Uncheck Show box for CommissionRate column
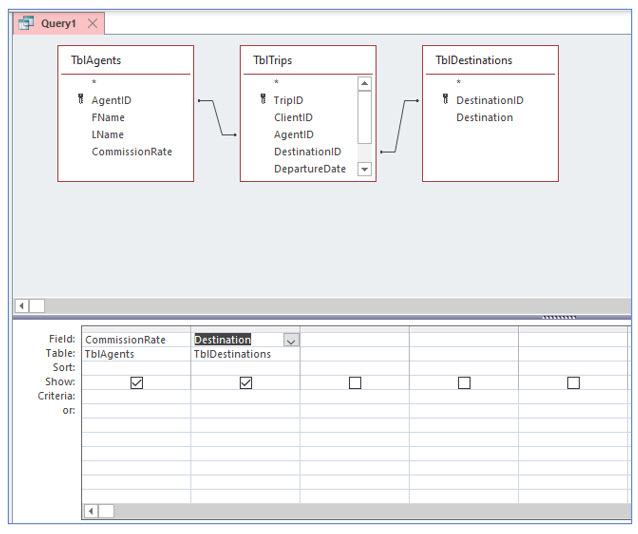This screenshot has width=638, height=534. click(x=137, y=383)
